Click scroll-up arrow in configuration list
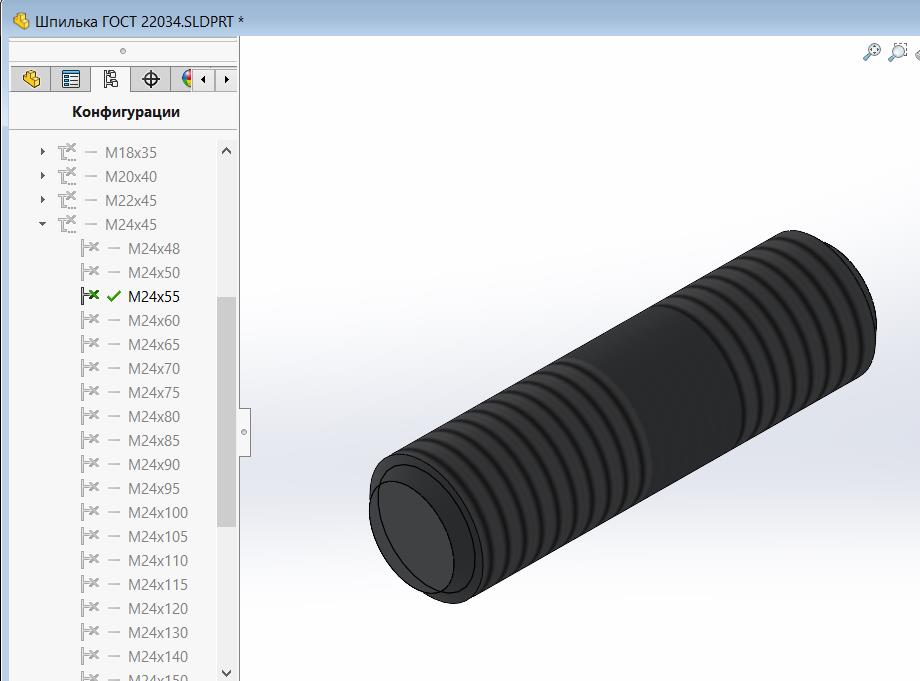920x681 pixels. point(226,151)
